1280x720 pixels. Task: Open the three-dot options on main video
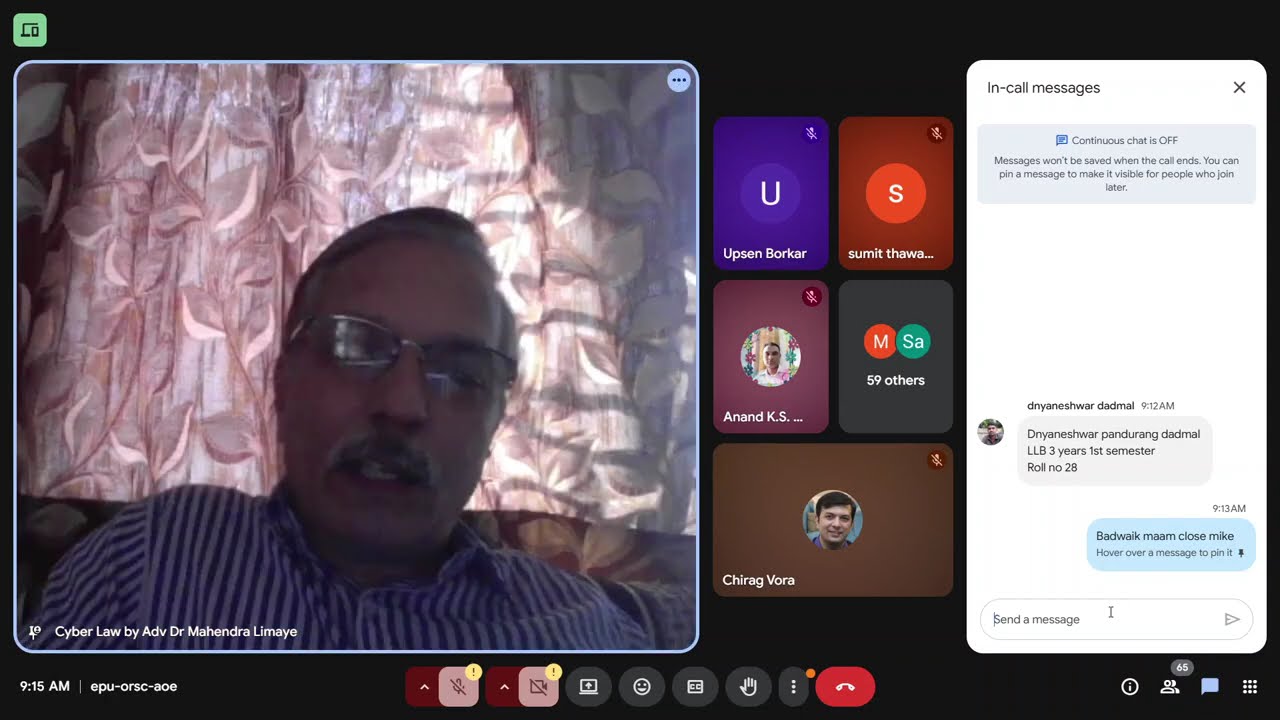coord(679,80)
